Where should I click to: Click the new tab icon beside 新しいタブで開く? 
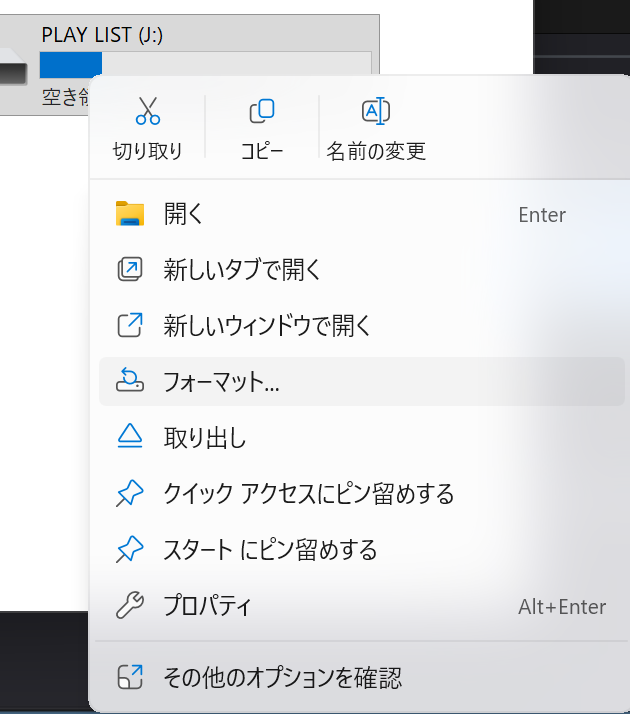click(131, 270)
